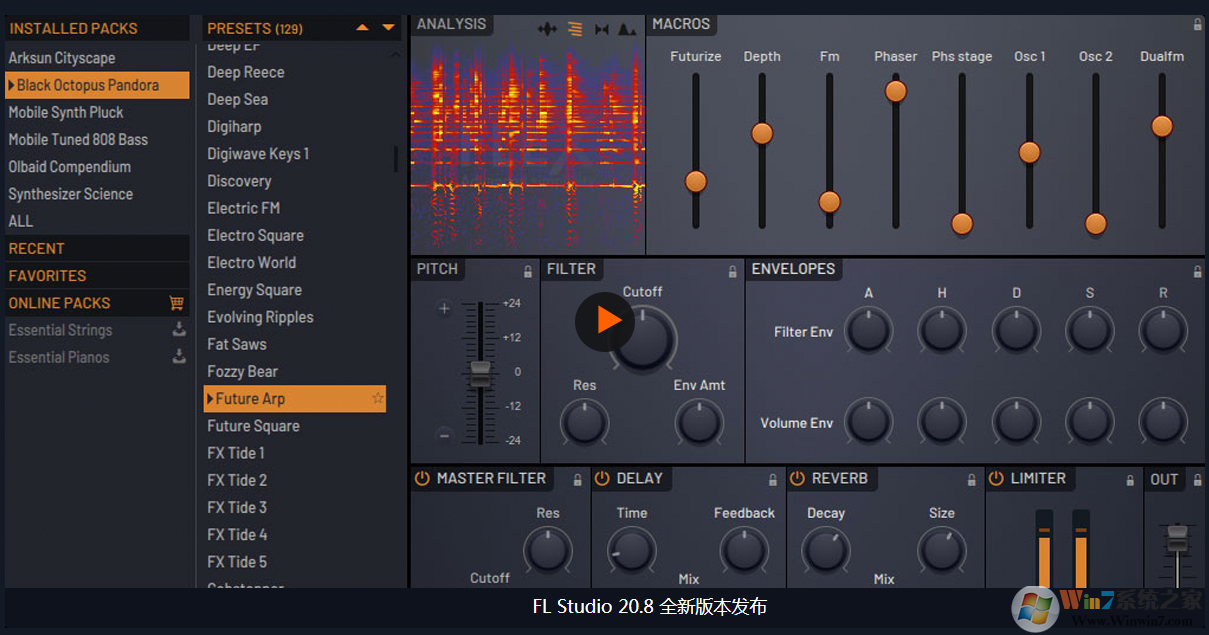The height and width of the screenshot is (635, 1209).
Task: Lock the Macros panel
Action: tap(1197, 25)
